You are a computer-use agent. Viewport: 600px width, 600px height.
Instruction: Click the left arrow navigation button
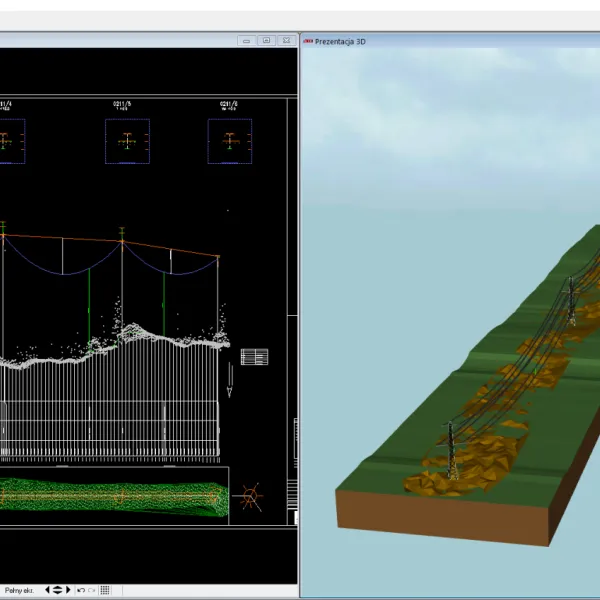(46, 590)
